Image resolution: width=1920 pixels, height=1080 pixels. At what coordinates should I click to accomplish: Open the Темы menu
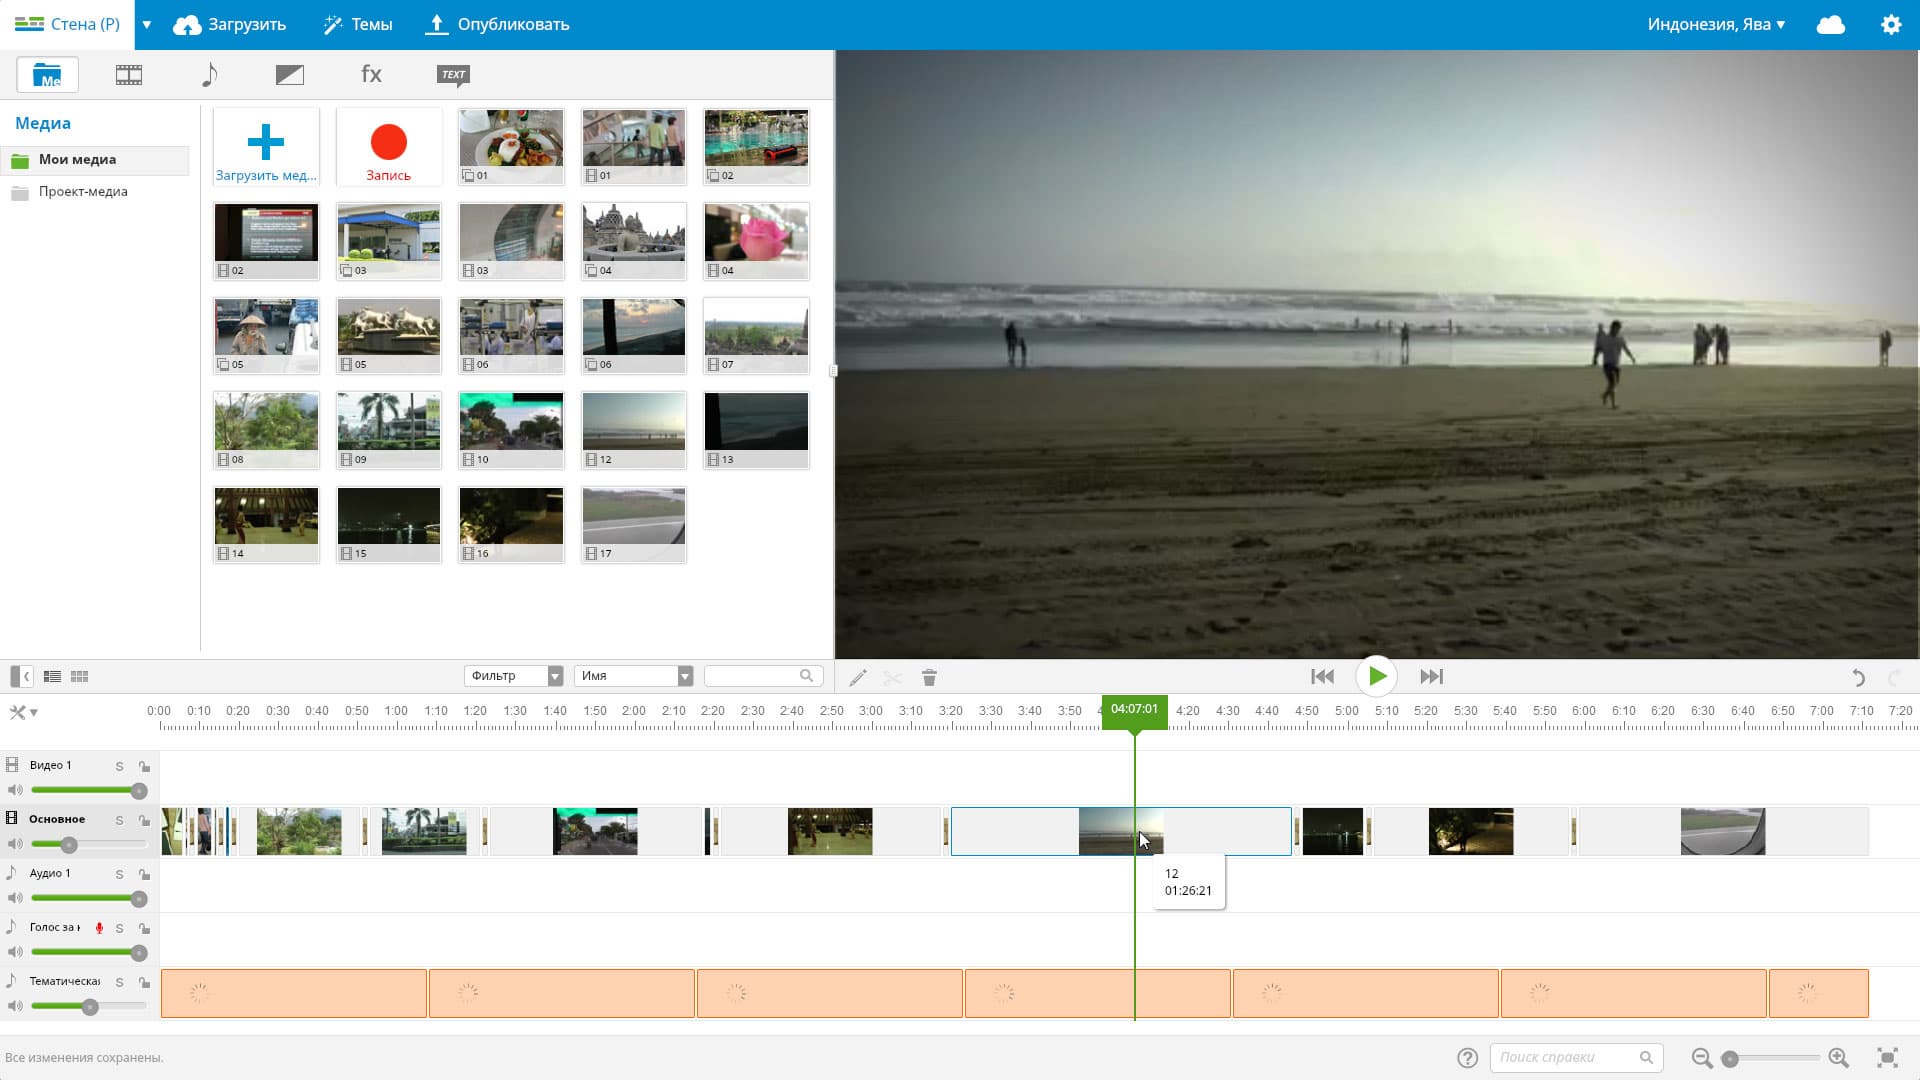tap(358, 25)
